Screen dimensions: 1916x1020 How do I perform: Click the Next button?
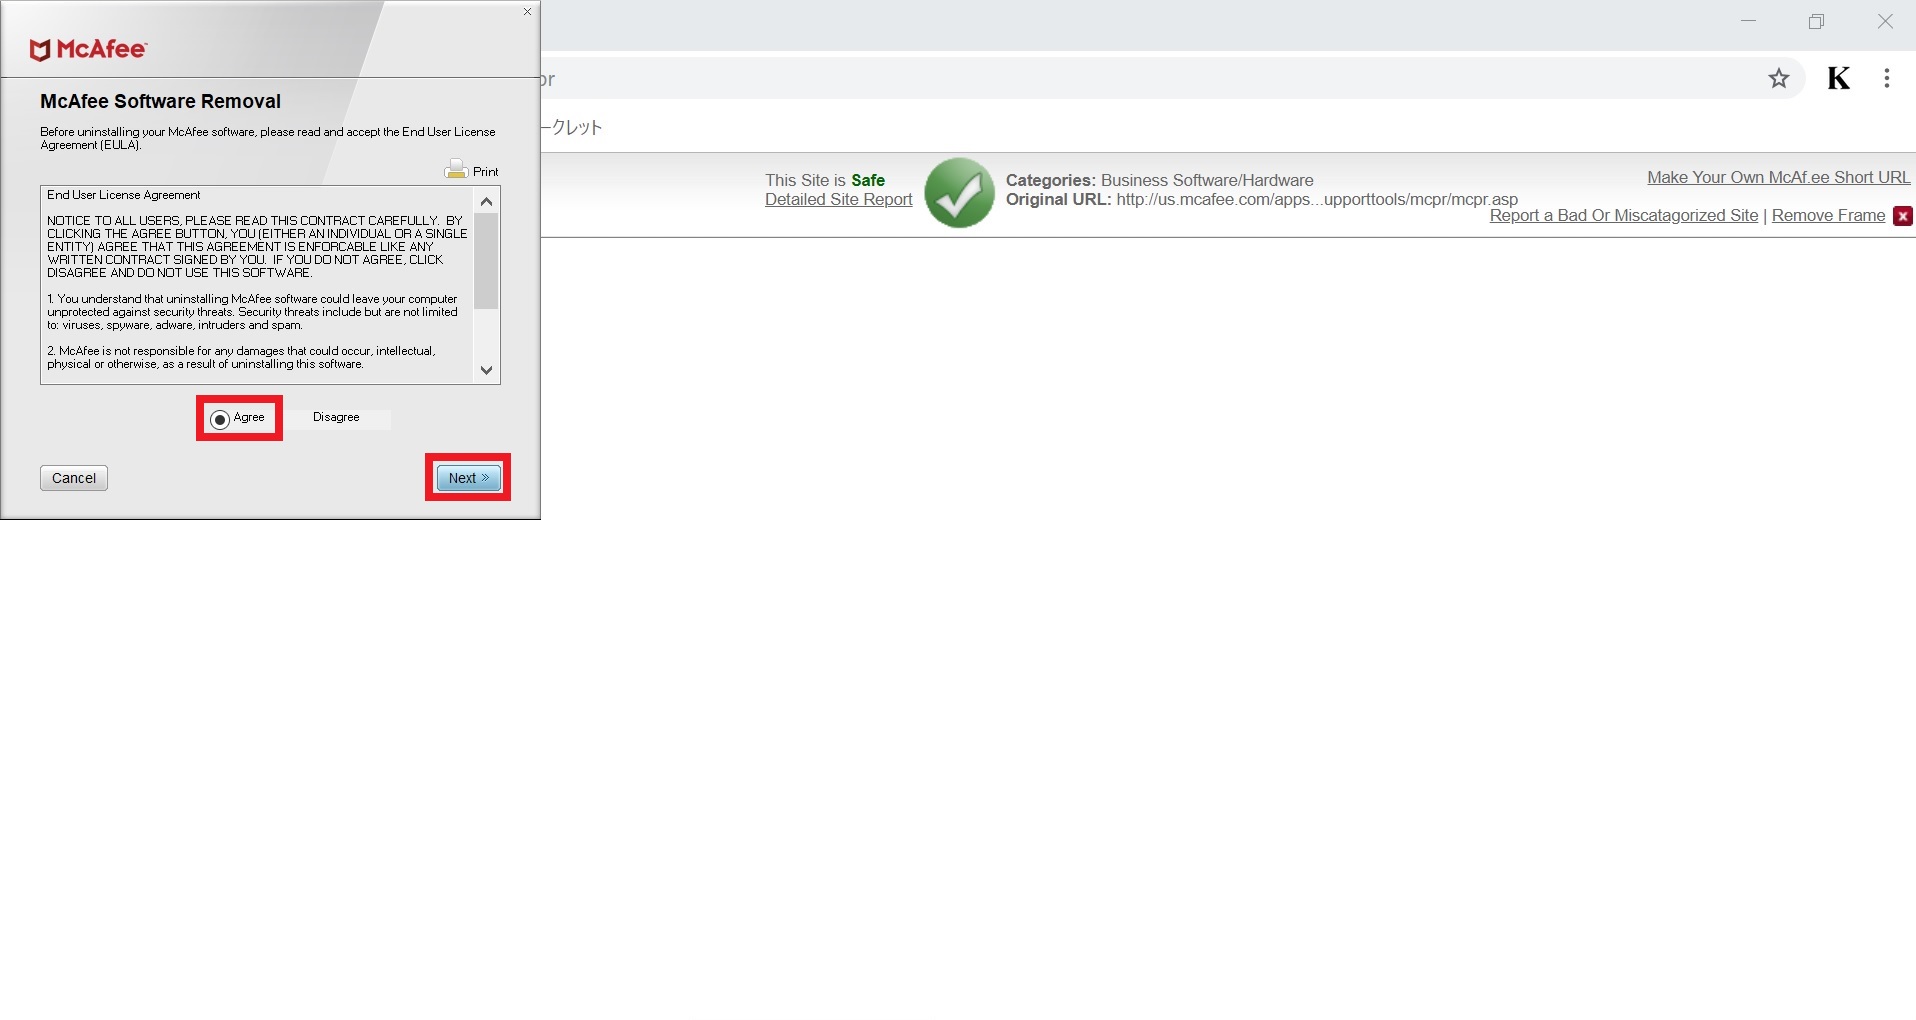tap(468, 478)
